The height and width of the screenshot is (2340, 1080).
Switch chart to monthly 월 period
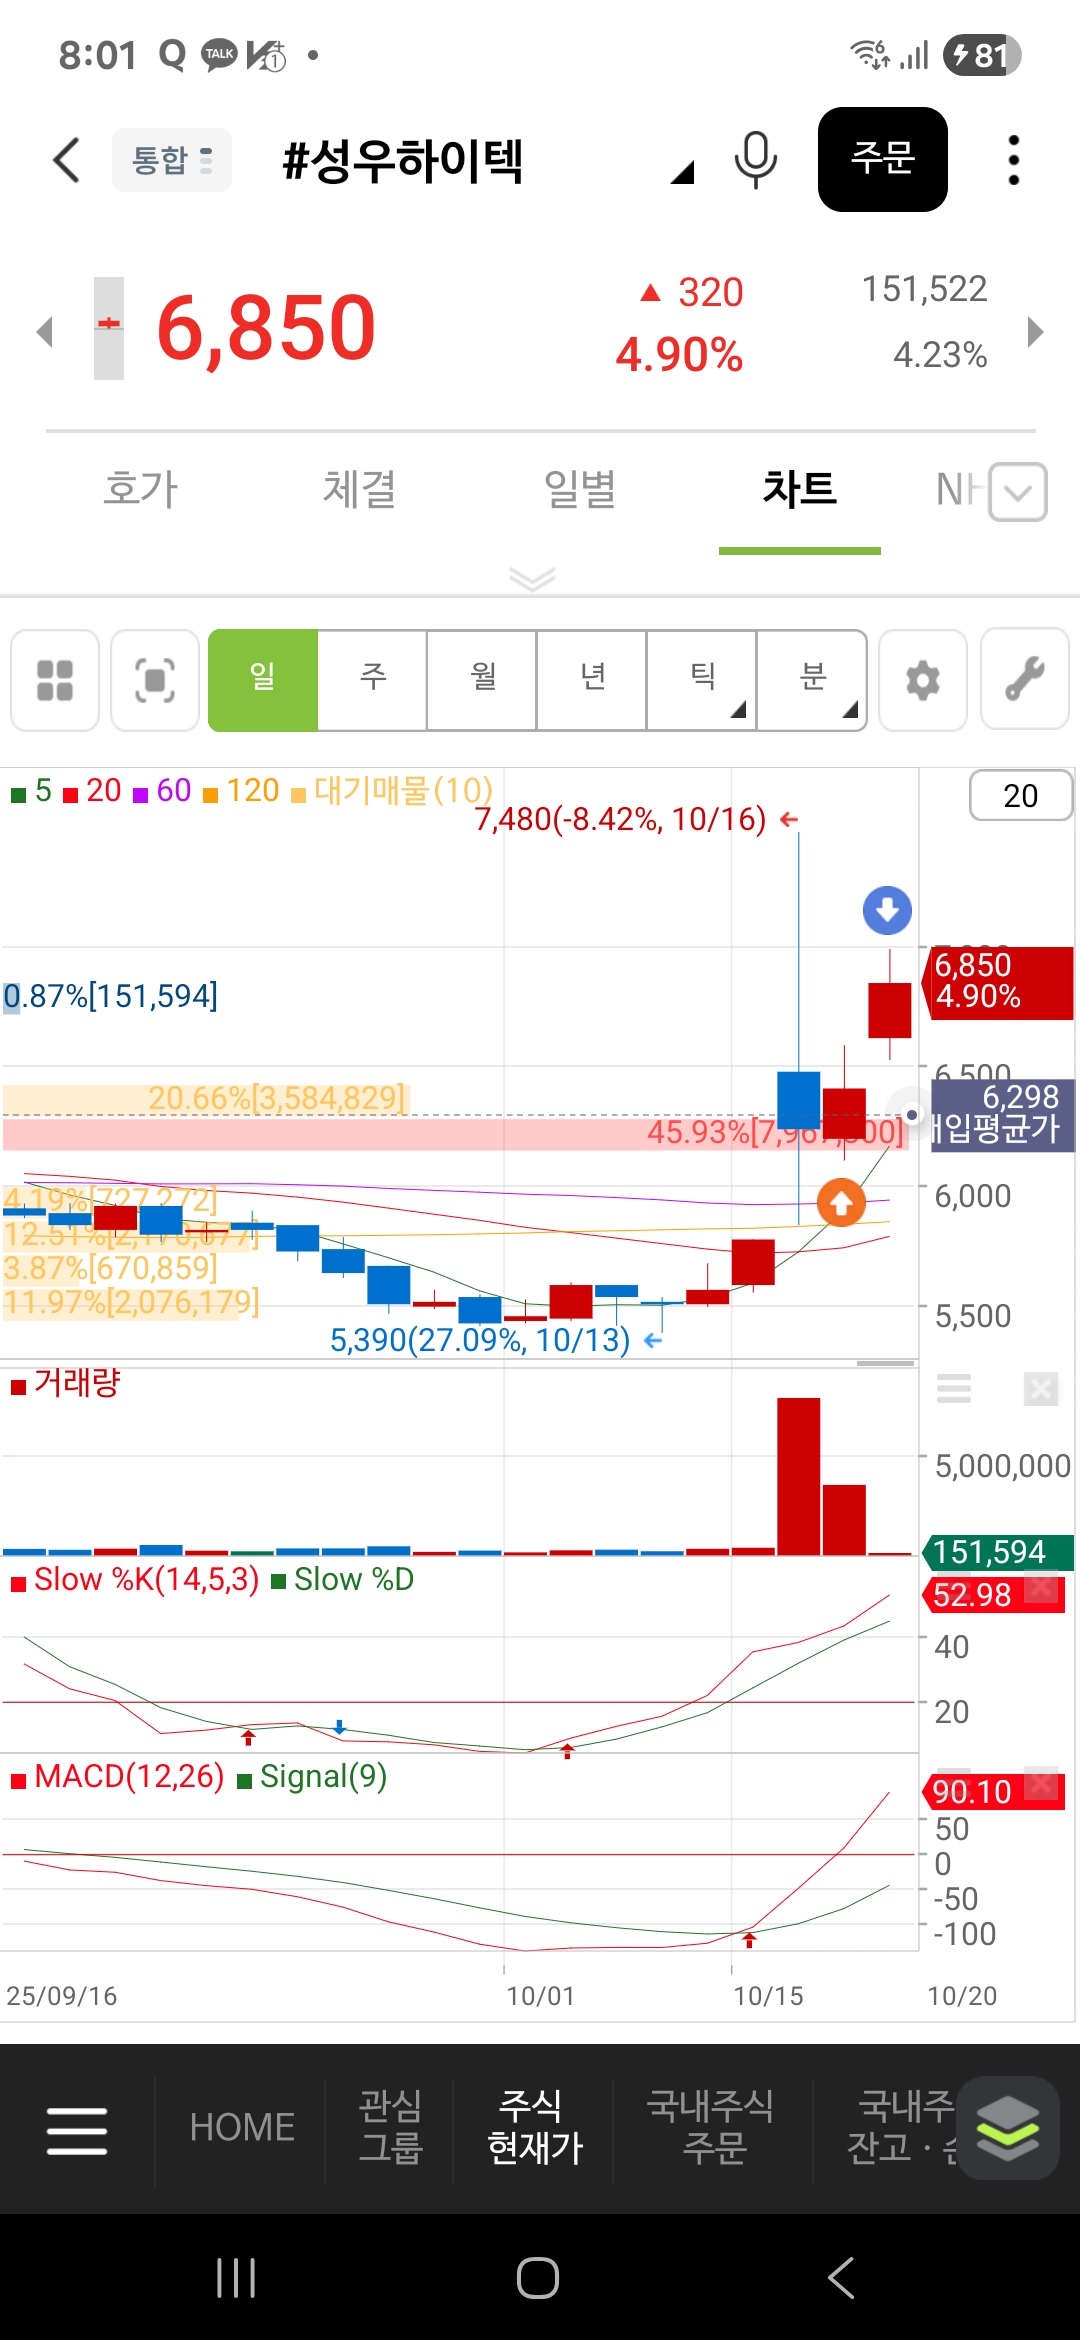(482, 680)
